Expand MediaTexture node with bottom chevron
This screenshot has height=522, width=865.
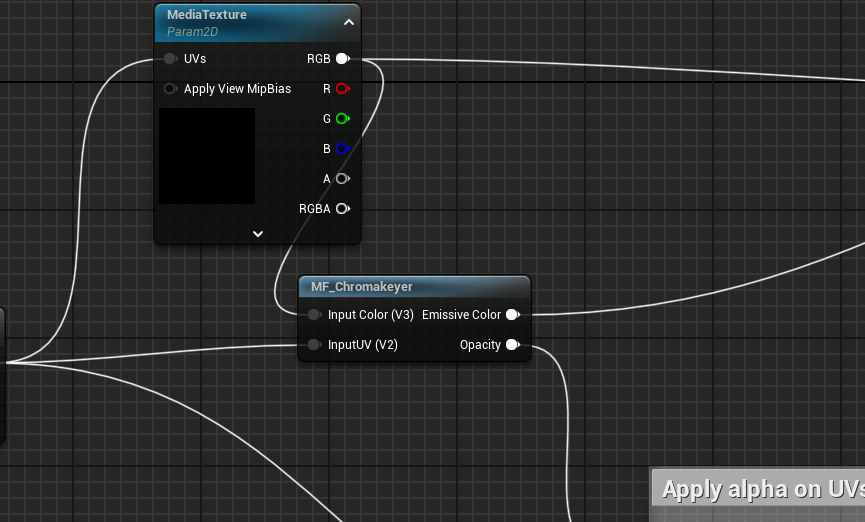[258, 234]
